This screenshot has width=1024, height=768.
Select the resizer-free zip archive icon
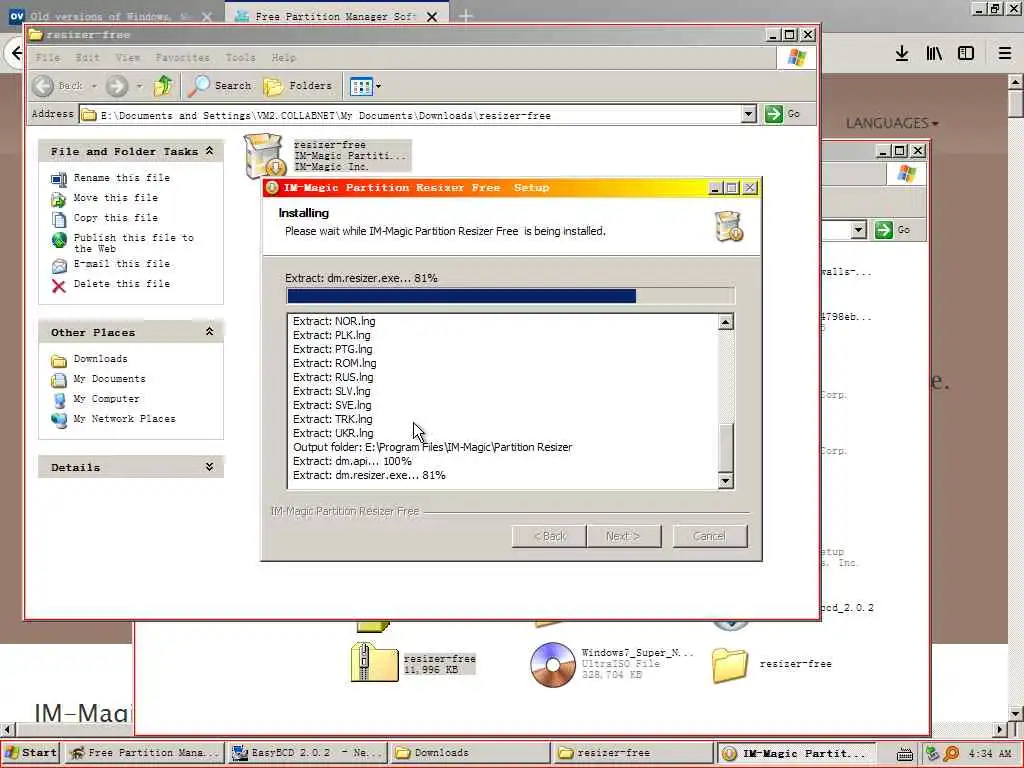(x=375, y=663)
